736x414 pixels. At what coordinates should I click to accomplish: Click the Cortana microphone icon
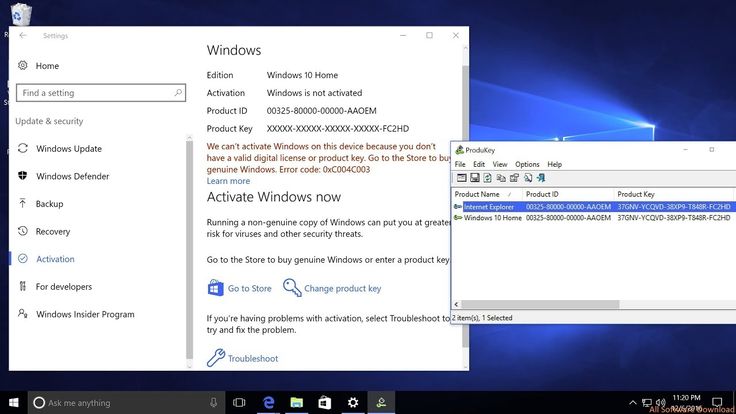coord(214,402)
